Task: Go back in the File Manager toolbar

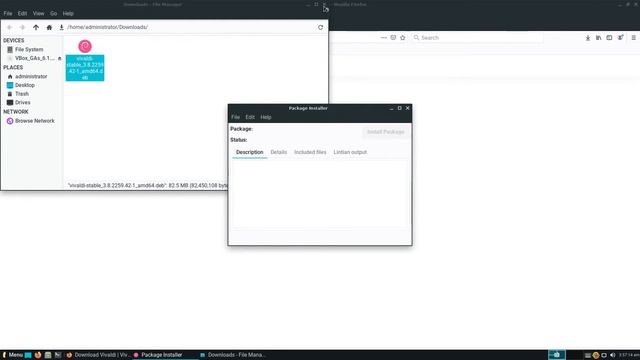Action: (x=9, y=27)
